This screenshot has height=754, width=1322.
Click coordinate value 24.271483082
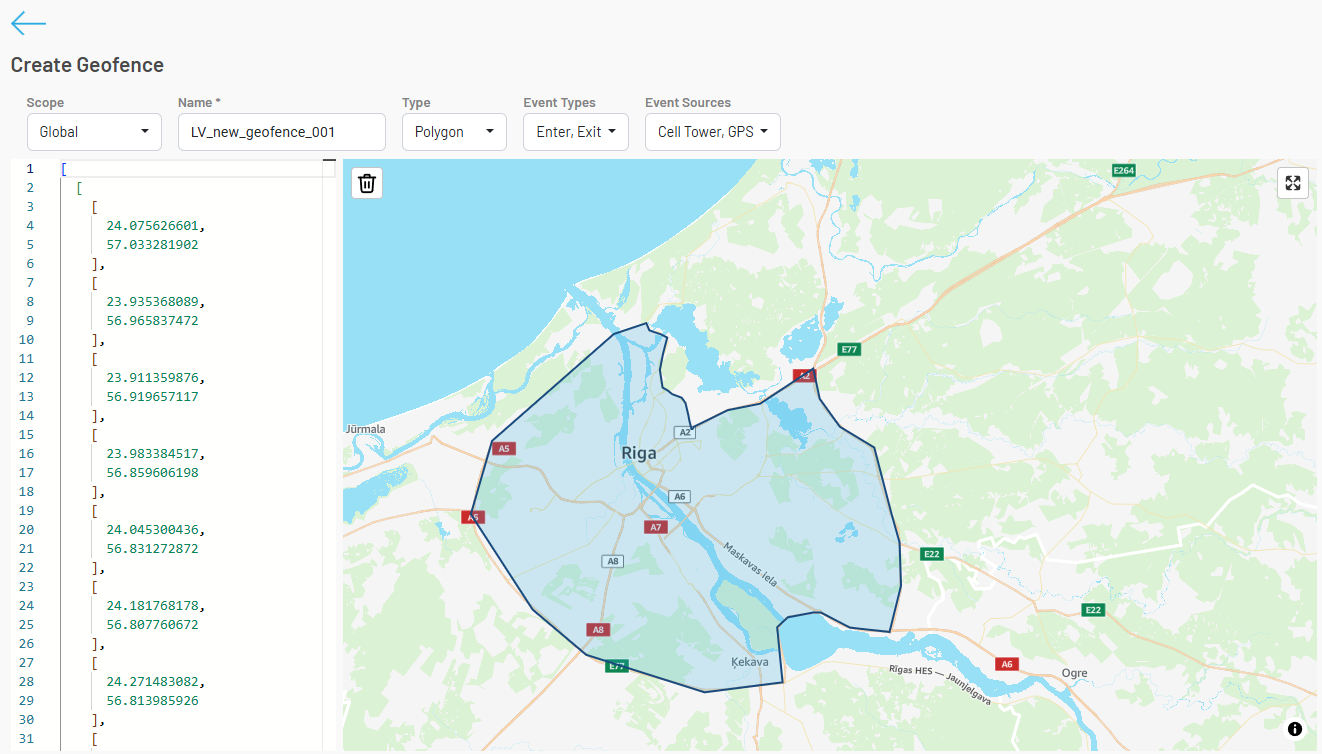click(x=155, y=682)
